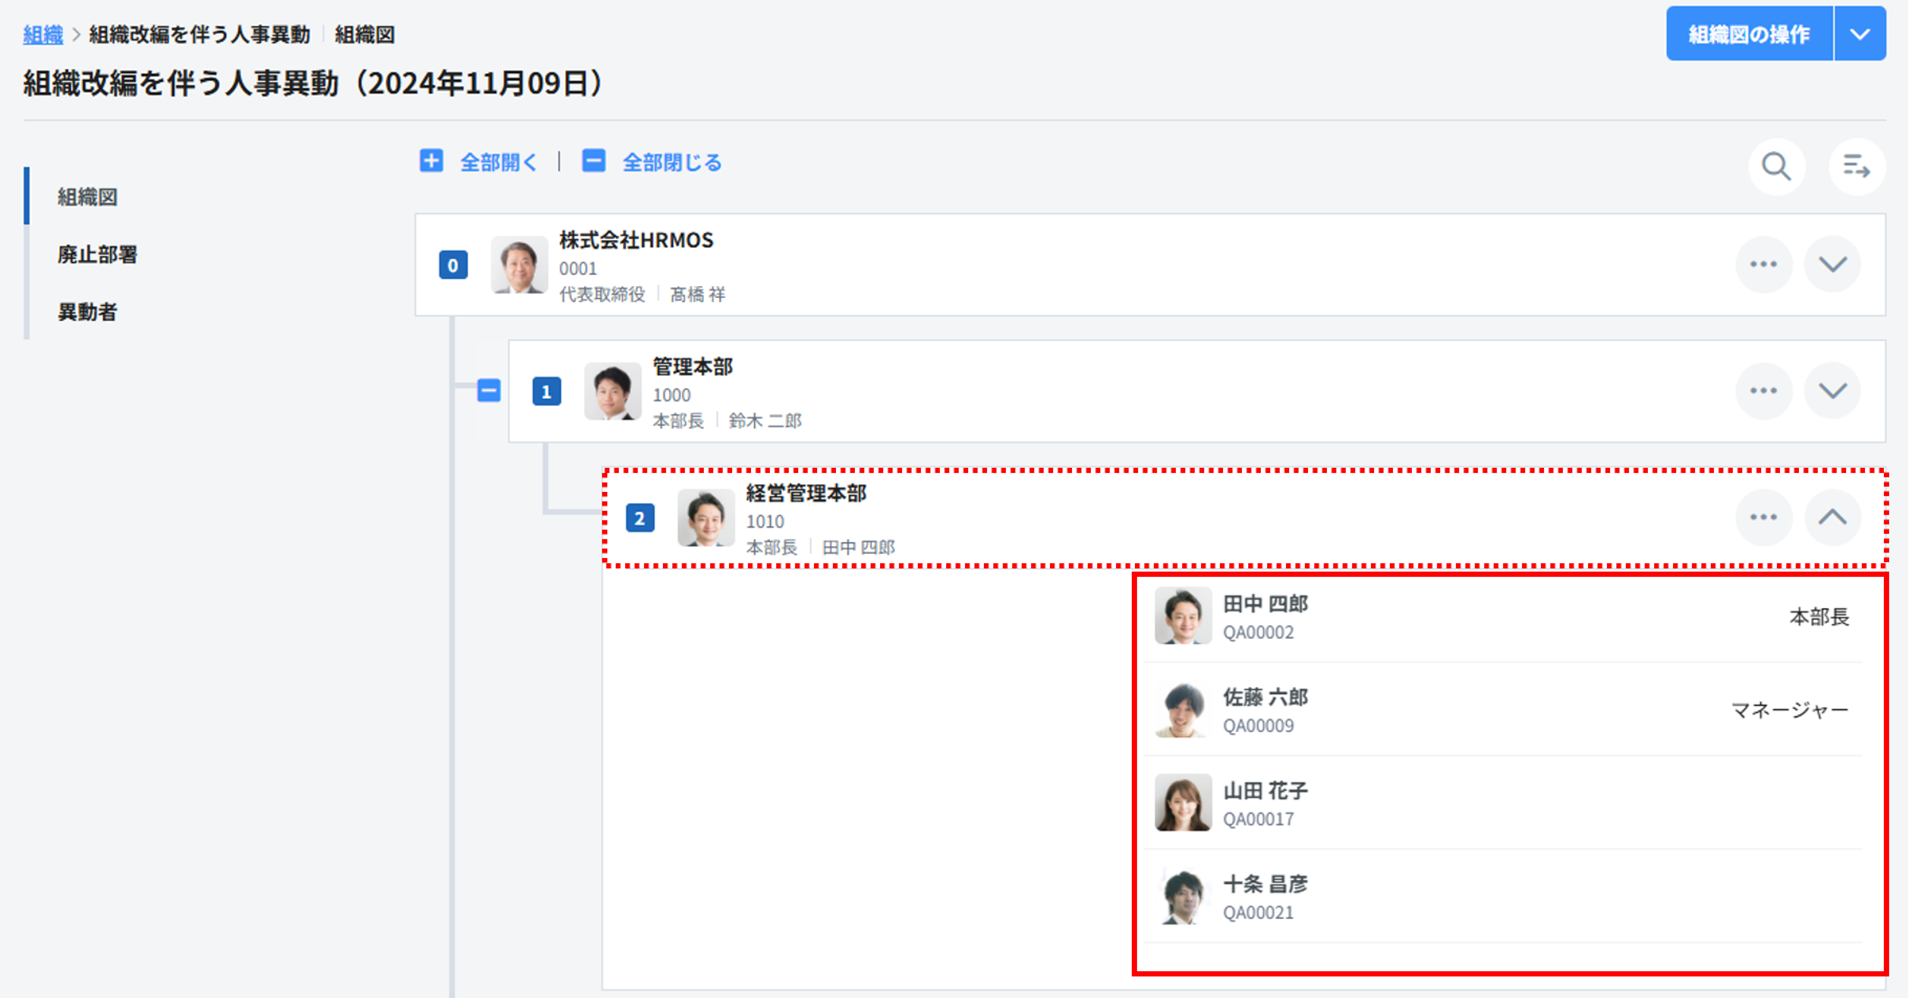The image size is (1908, 998).
Task: Click the plus icon to expand all
Action: click(431, 161)
